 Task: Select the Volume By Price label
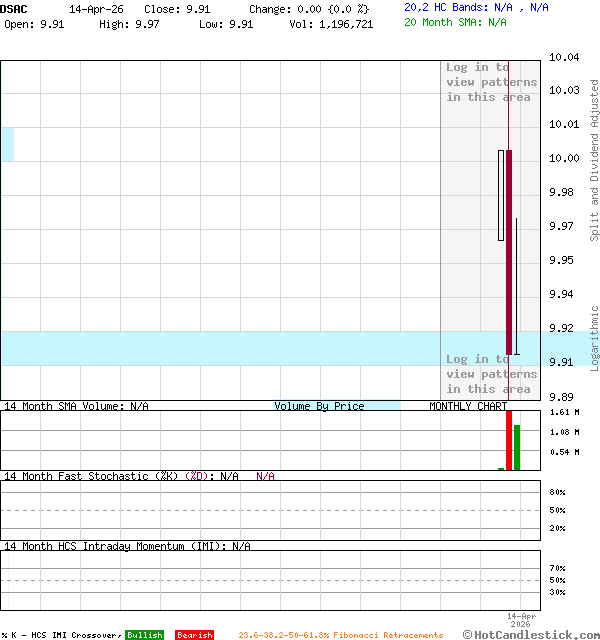click(319, 406)
